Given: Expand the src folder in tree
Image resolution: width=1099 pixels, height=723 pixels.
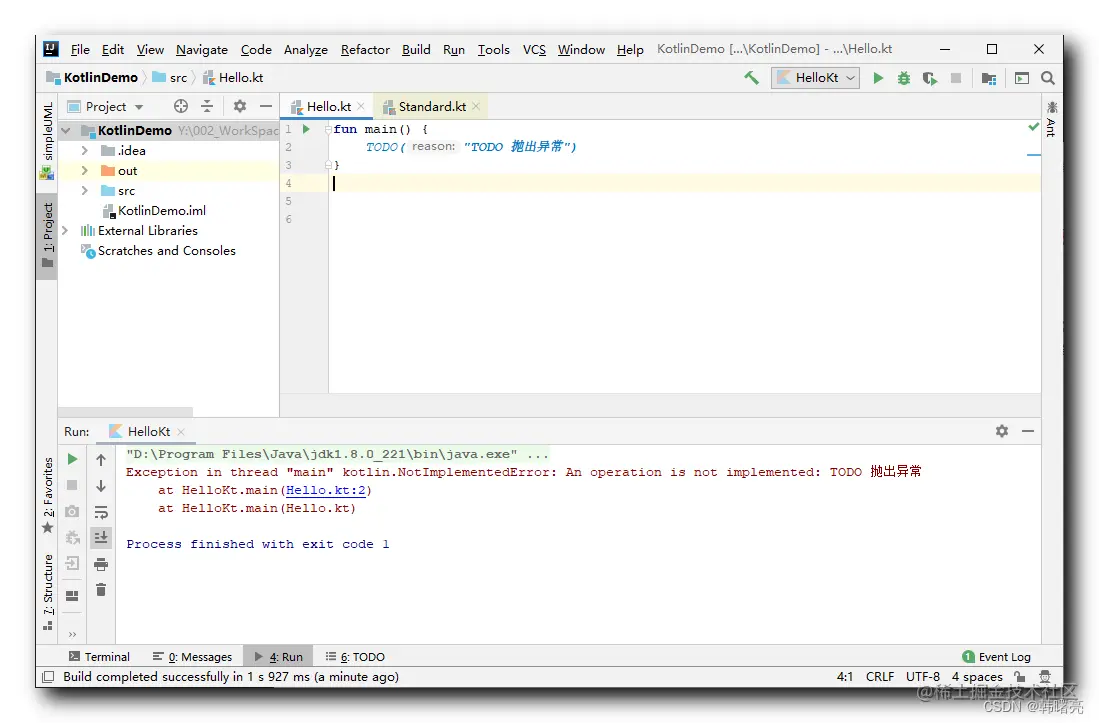Looking at the screenshot, I should pyautogui.click(x=85, y=191).
